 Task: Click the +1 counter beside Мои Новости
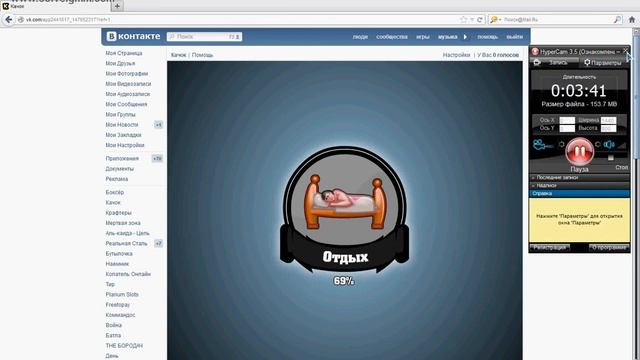coord(158,124)
